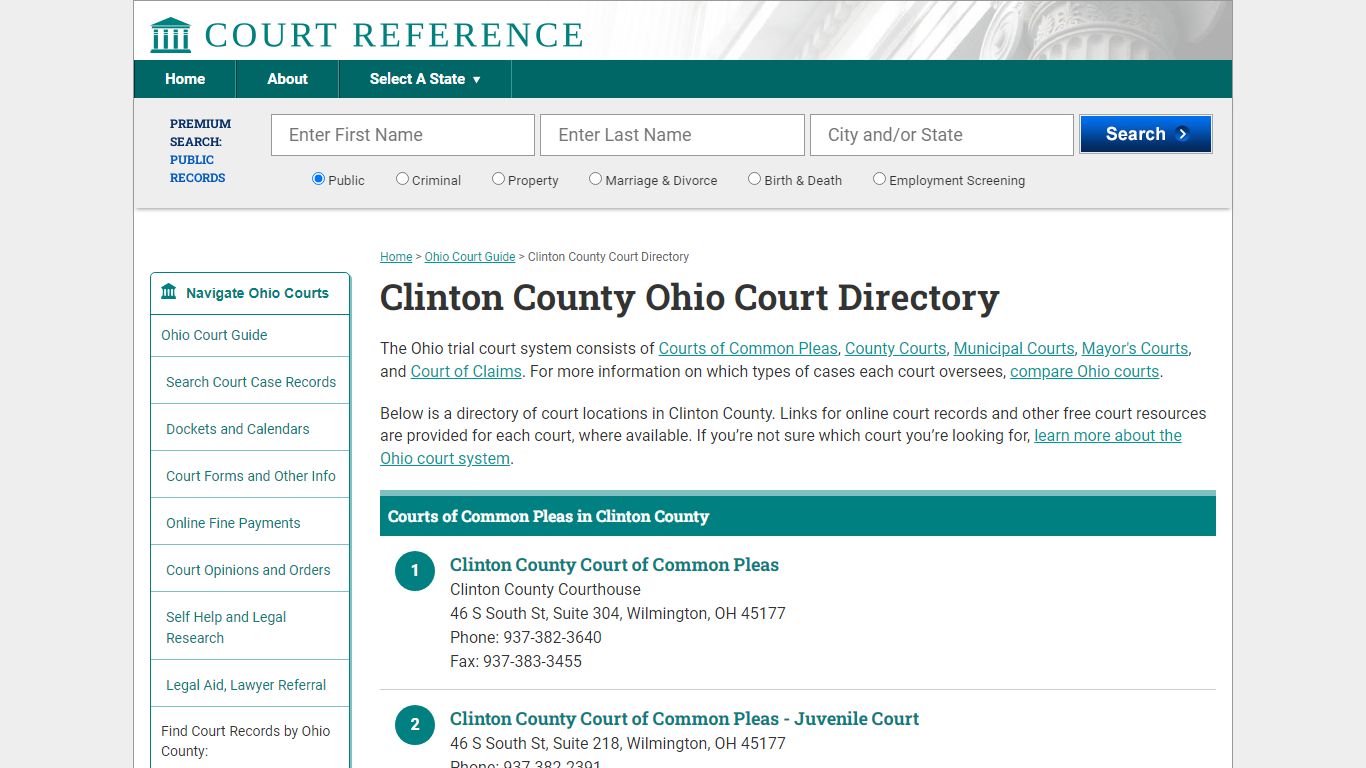Click the Suite 304 Wilmington address line
Screen dimensions: 1366x768
pos(618,613)
